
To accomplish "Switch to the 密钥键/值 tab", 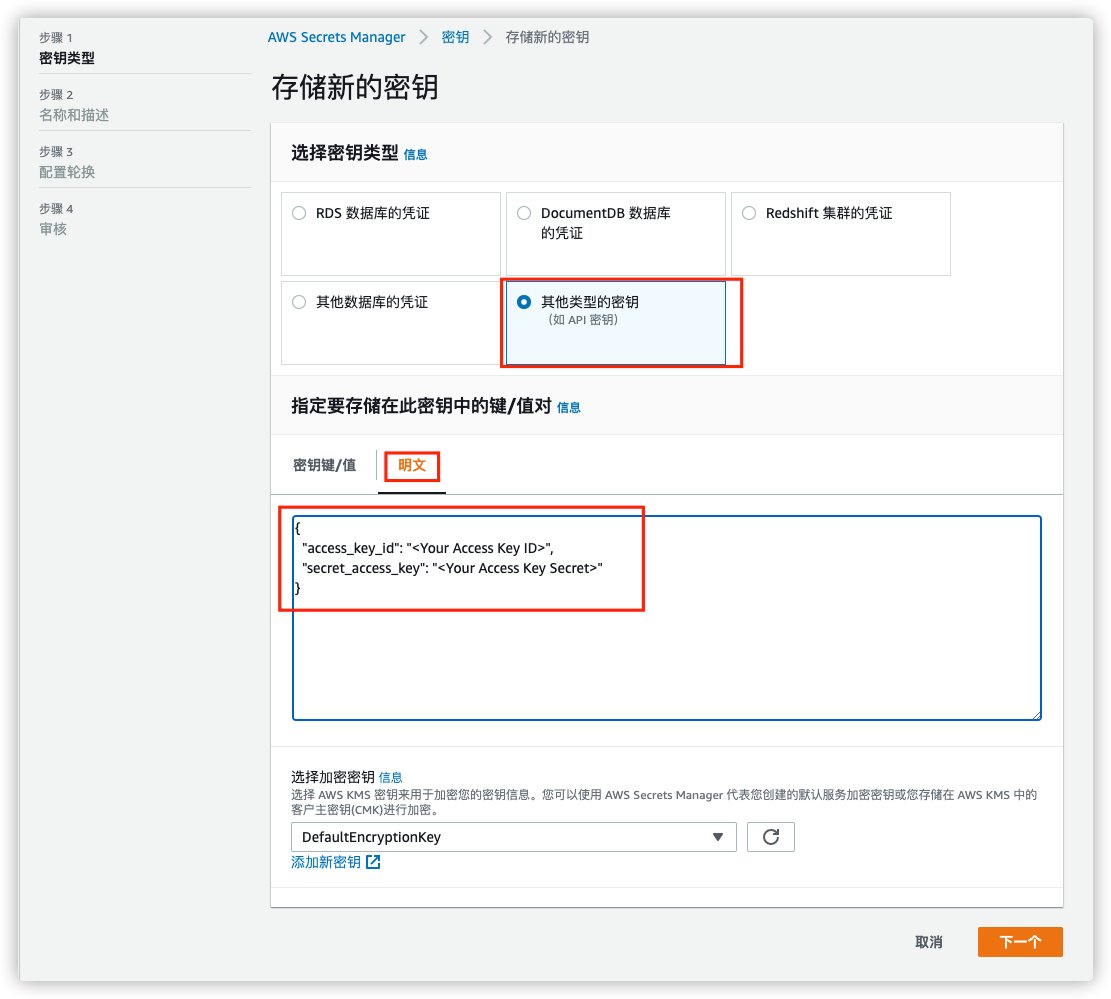I will (324, 465).
